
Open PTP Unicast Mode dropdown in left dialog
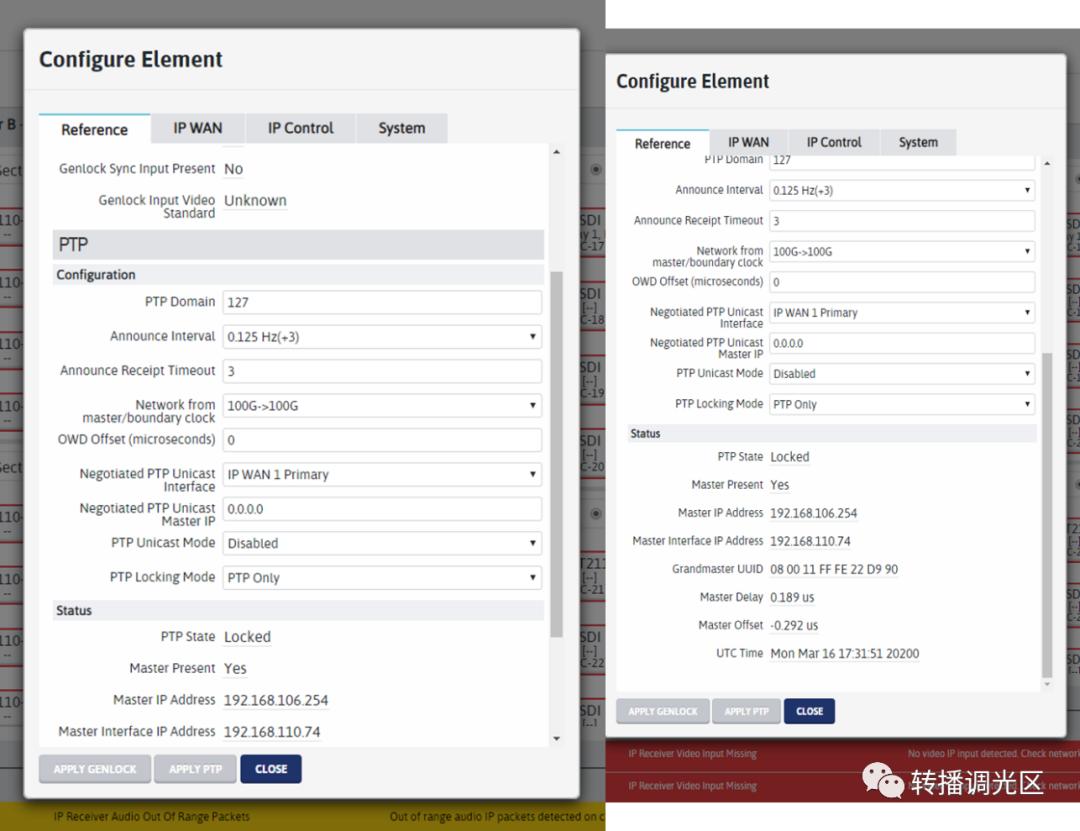point(382,544)
